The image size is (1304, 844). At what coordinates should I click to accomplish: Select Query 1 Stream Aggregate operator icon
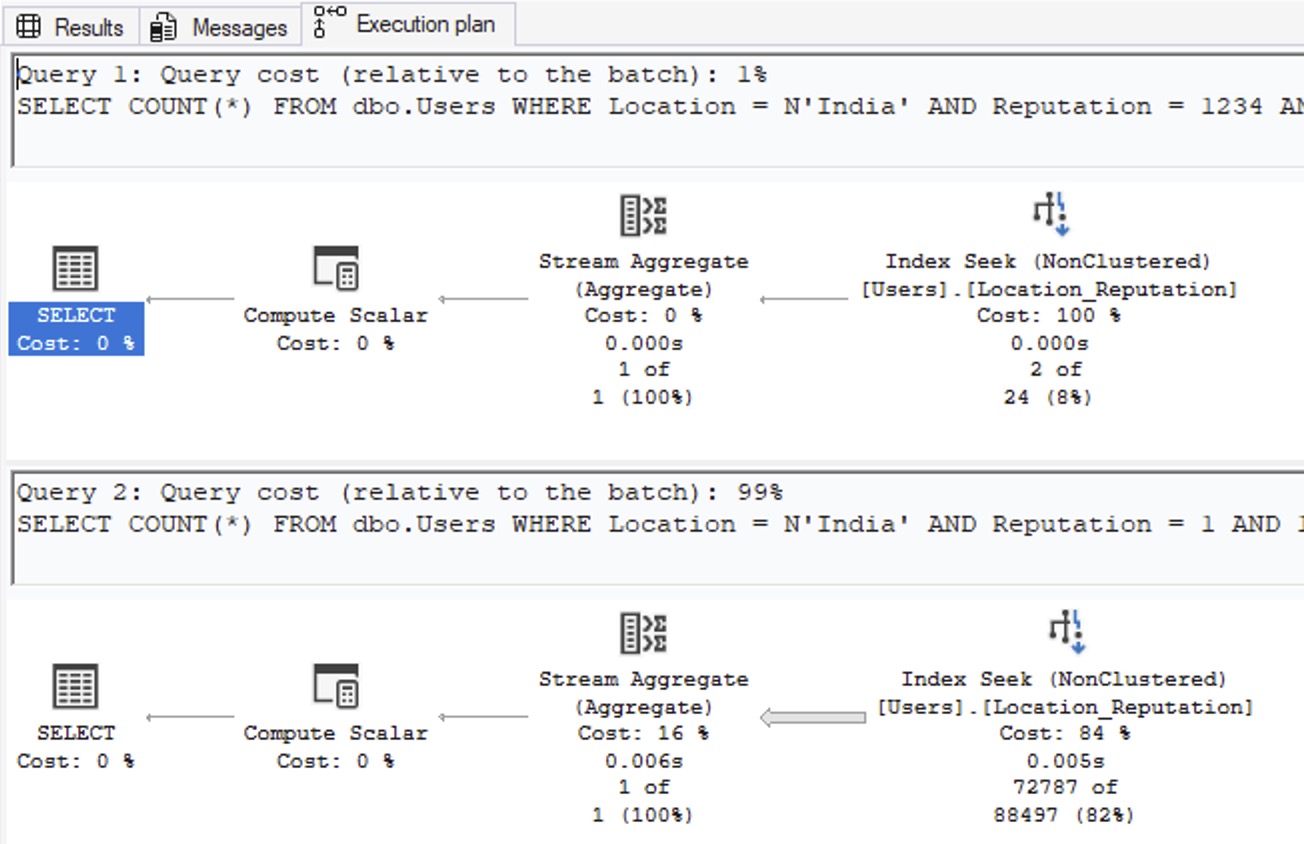tap(643, 215)
